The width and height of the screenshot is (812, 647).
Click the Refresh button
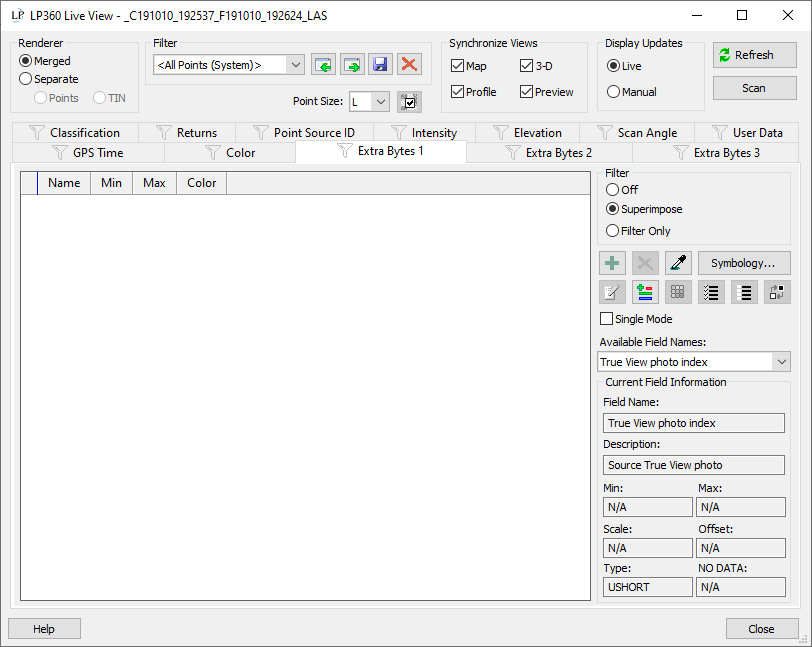coord(755,55)
